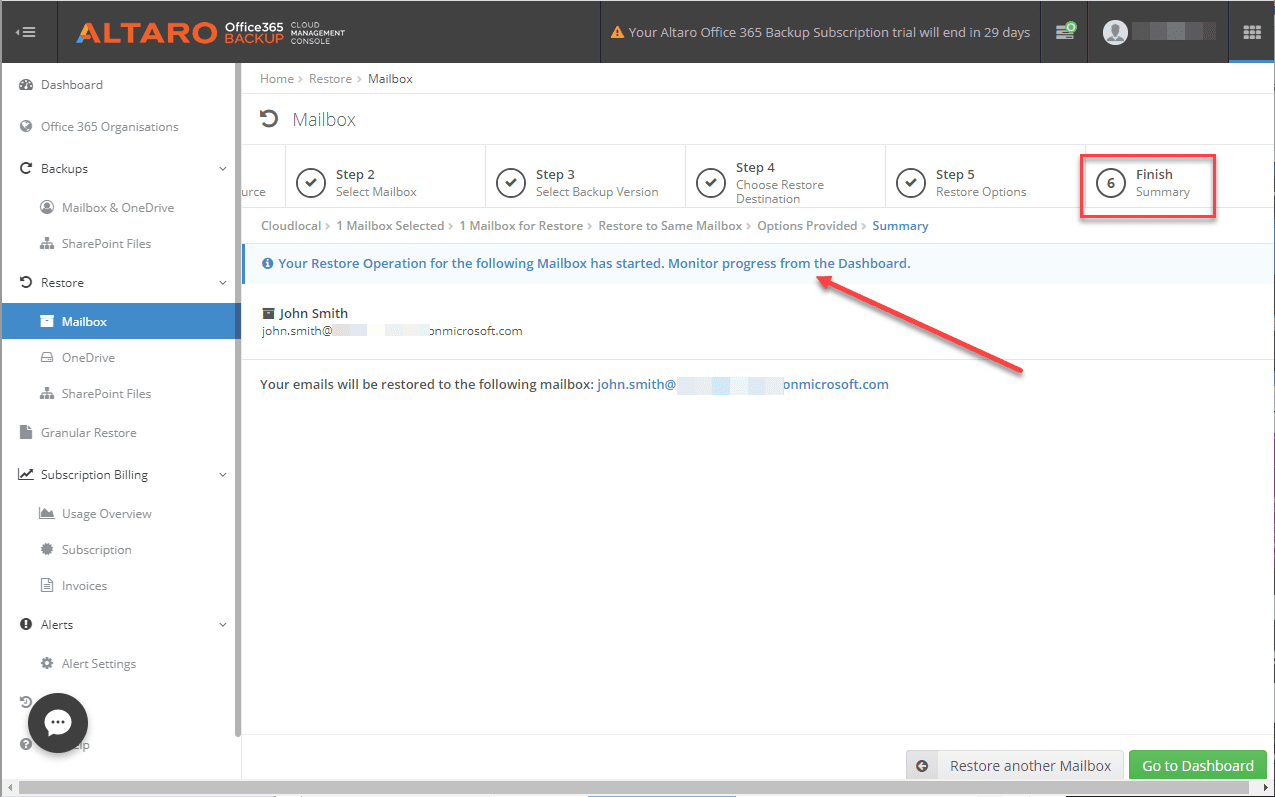
Task: Click the Dashboard gauge icon
Action: tap(27, 85)
